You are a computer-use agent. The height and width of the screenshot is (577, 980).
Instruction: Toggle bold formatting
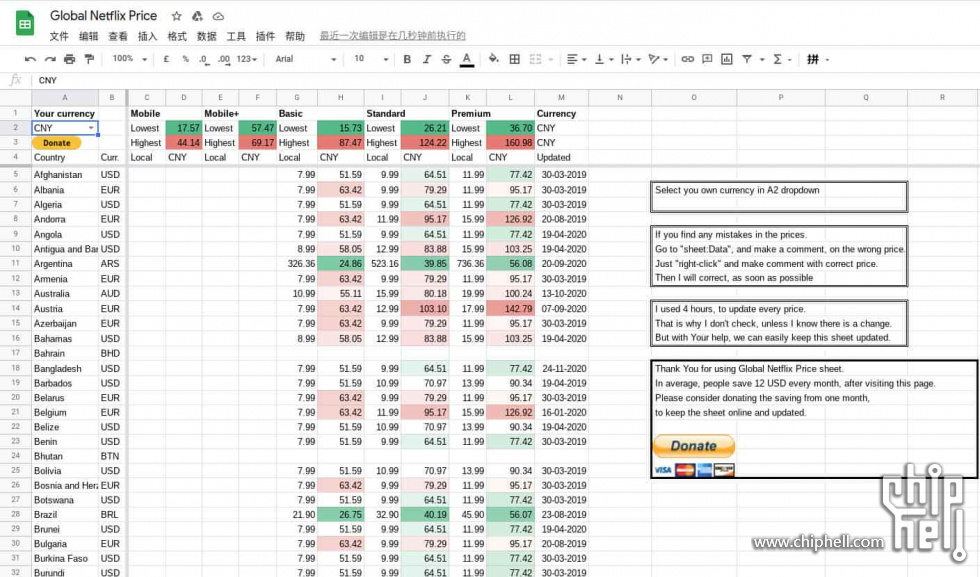tap(407, 59)
